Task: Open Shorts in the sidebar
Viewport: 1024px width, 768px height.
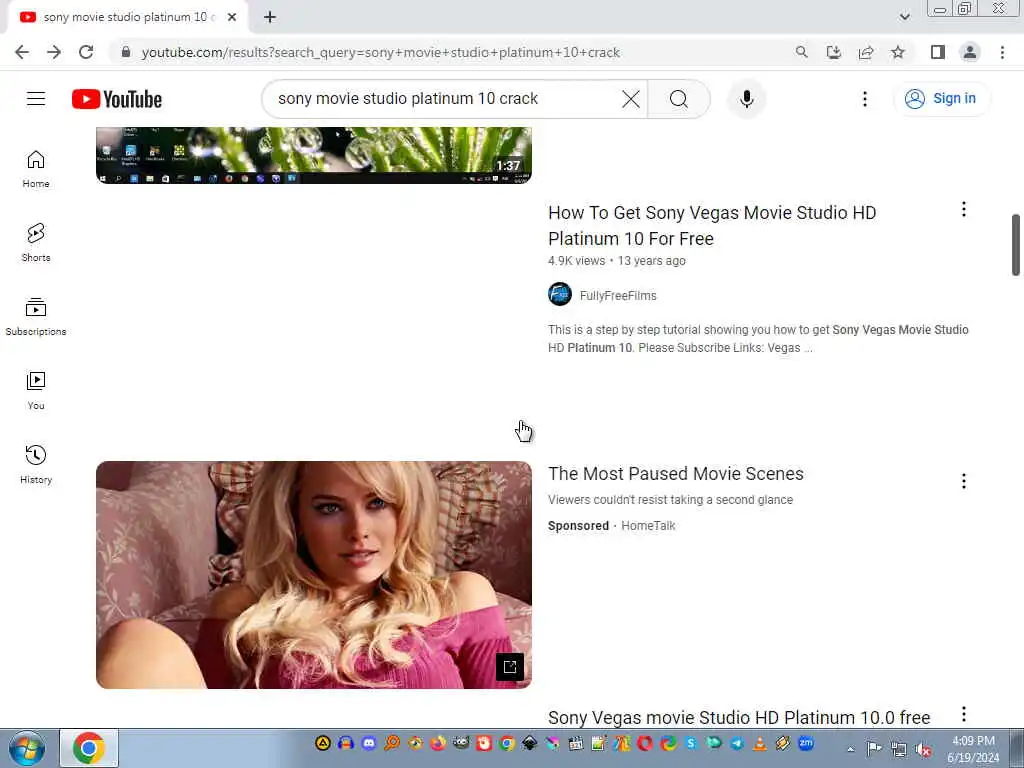Action: click(36, 243)
